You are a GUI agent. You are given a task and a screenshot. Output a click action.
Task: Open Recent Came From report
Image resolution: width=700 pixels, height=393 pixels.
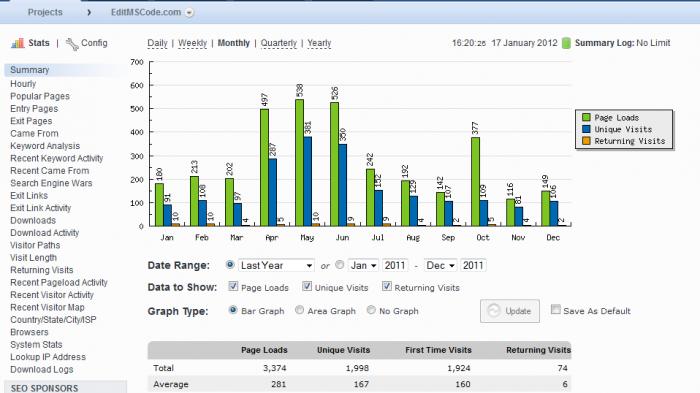(x=50, y=171)
